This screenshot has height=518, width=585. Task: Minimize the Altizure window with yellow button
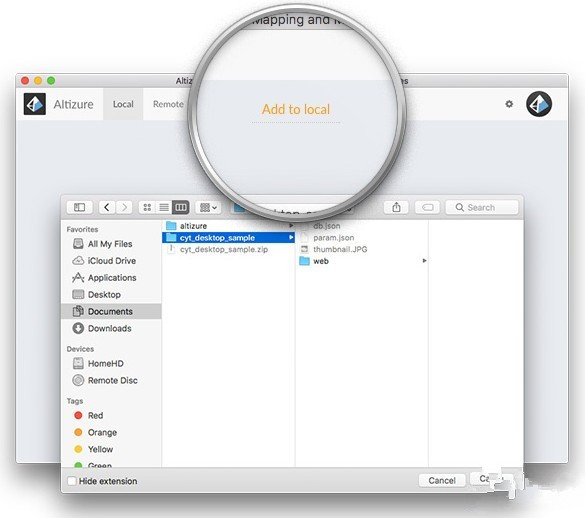(38, 81)
